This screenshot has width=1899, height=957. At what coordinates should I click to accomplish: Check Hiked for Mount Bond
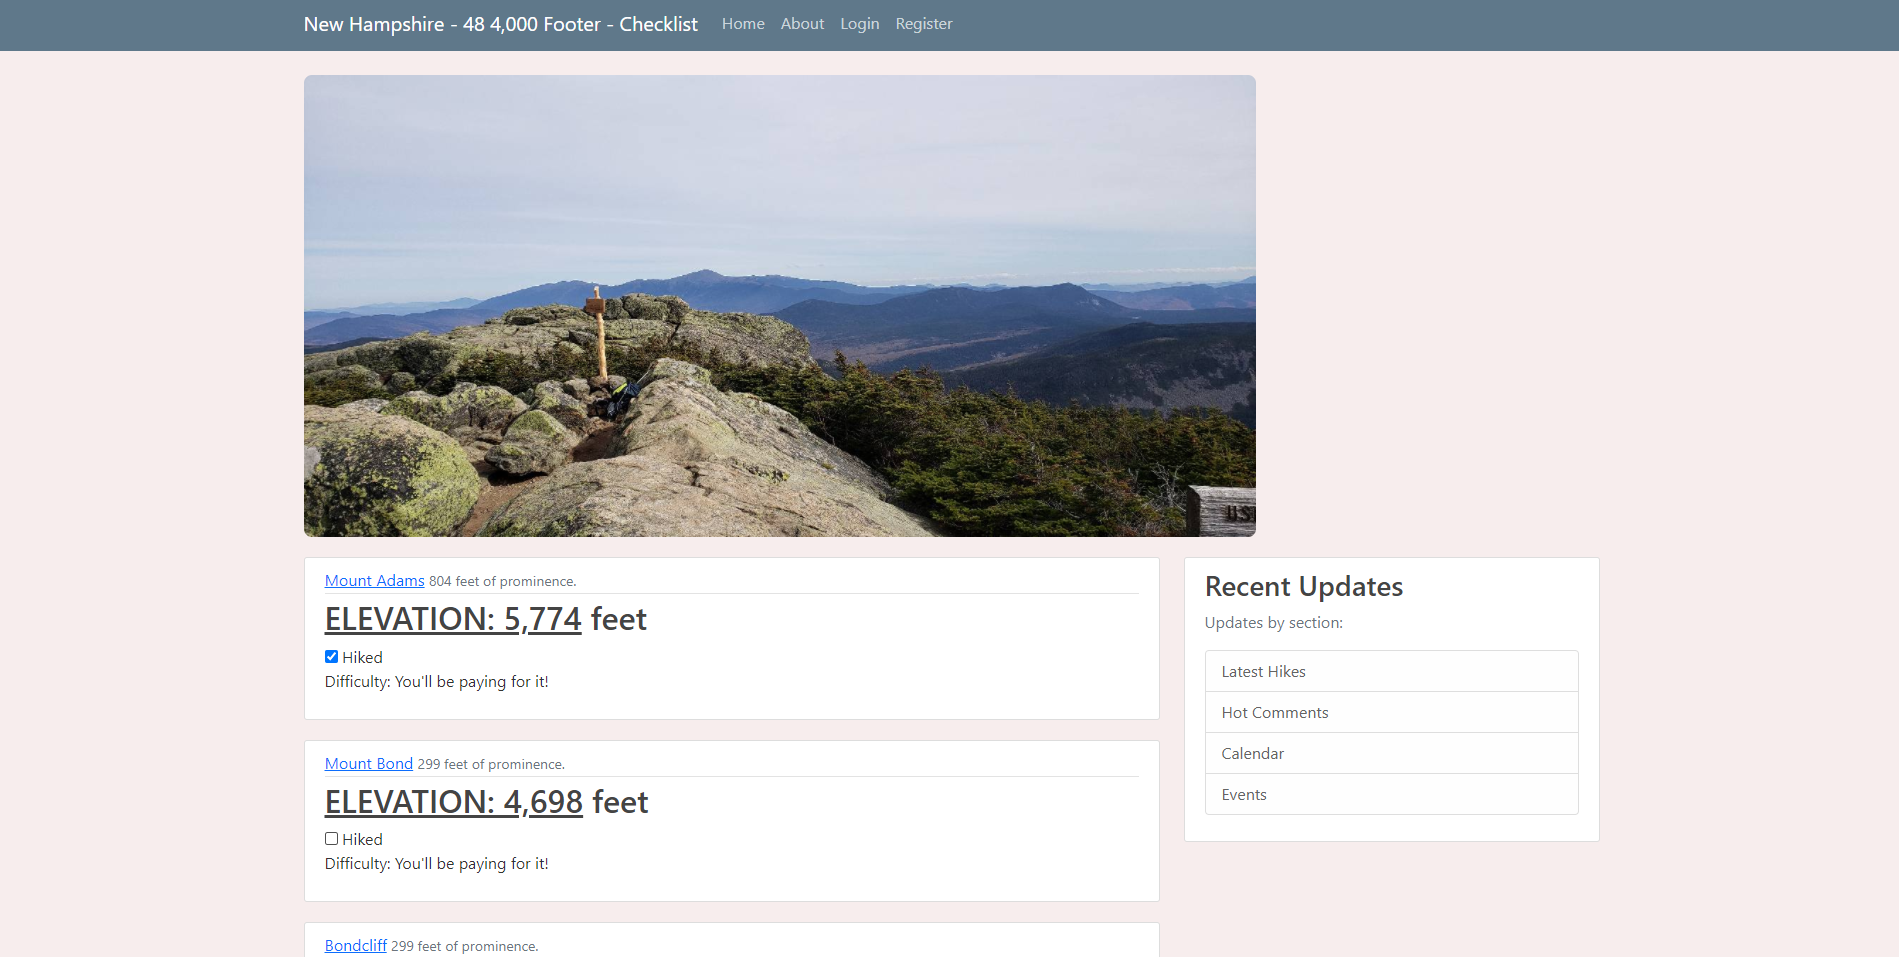[x=331, y=838]
